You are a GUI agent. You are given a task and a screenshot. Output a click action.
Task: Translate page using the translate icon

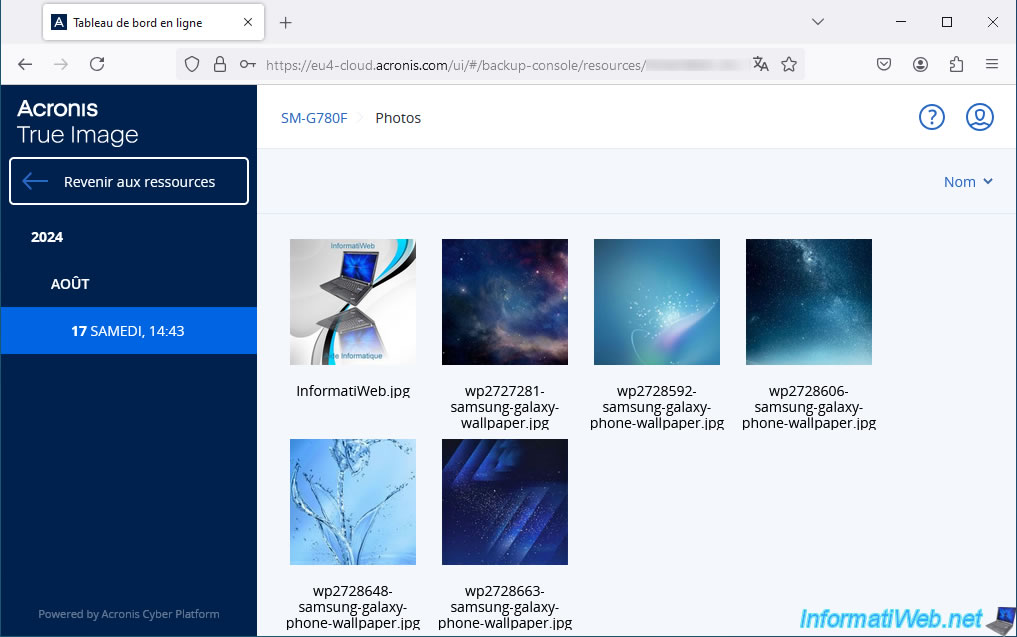pos(761,64)
